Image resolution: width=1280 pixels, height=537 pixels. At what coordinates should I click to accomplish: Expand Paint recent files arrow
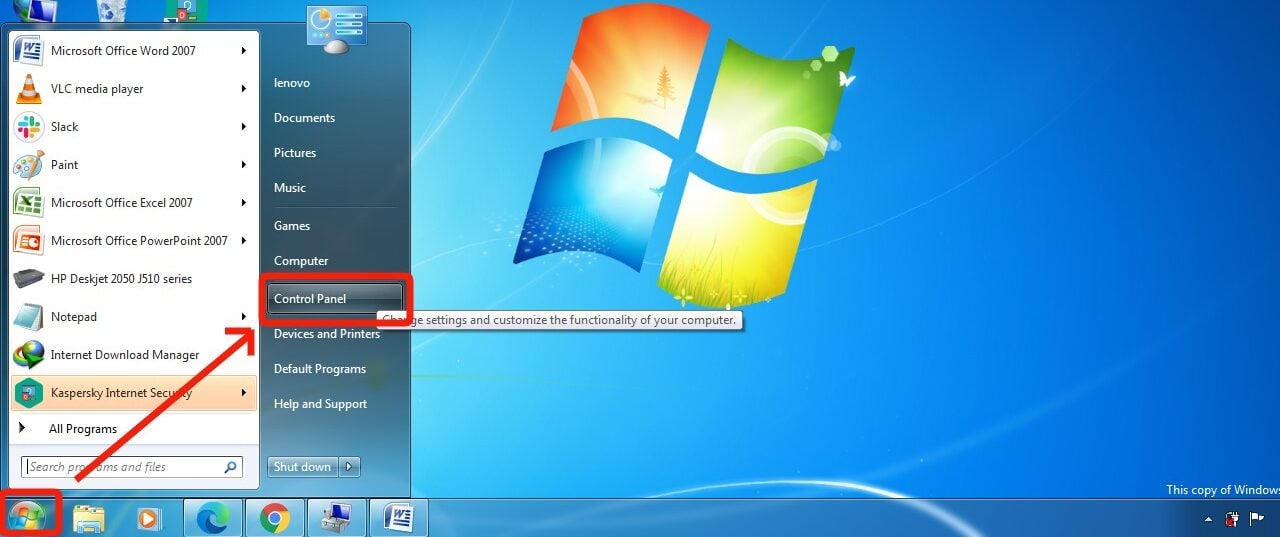pyautogui.click(x=244, y=164)
